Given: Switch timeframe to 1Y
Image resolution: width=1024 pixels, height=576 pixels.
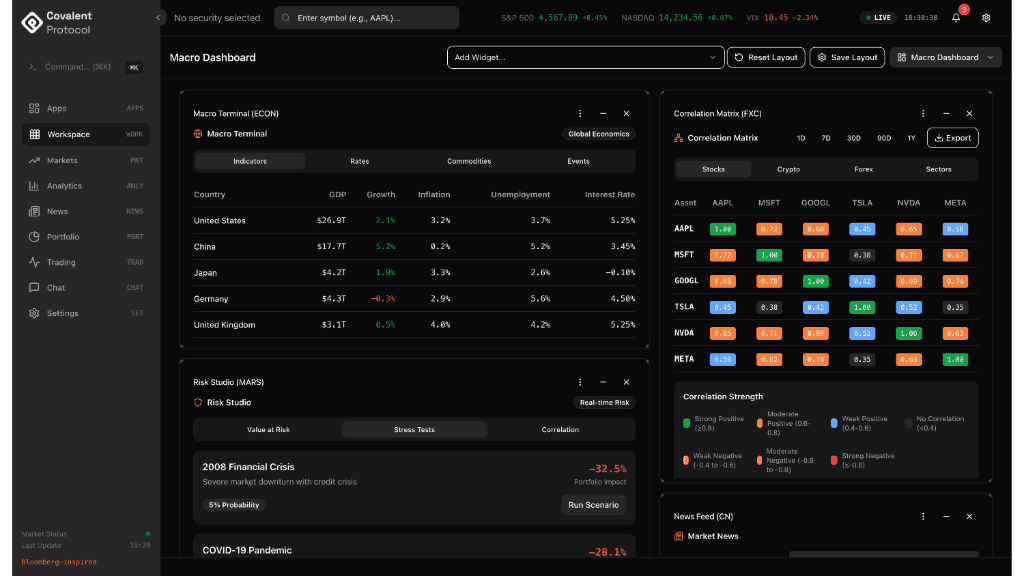Looking at the screenshot, I should click(x=911, y=138).
